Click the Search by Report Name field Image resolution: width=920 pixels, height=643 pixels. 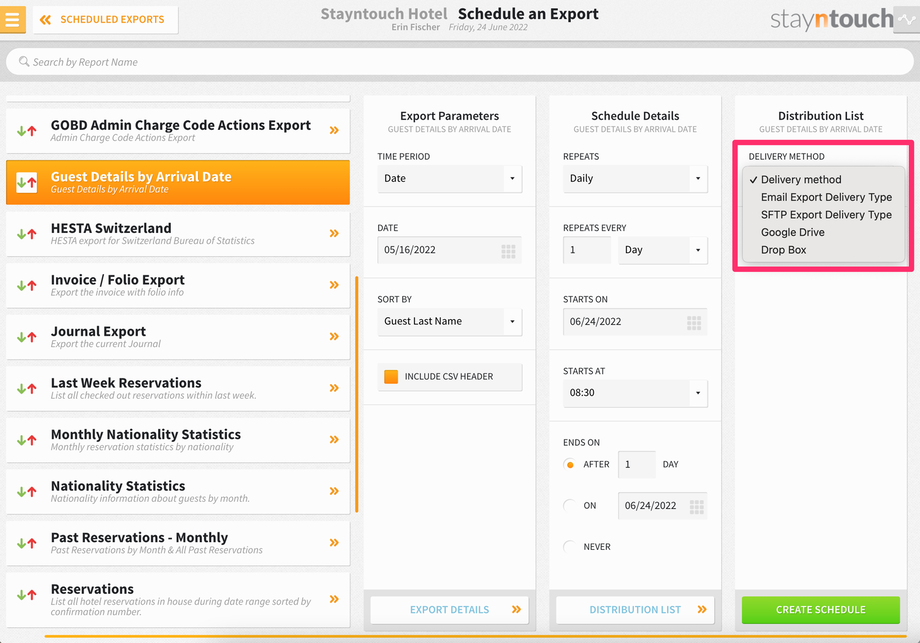460,62
